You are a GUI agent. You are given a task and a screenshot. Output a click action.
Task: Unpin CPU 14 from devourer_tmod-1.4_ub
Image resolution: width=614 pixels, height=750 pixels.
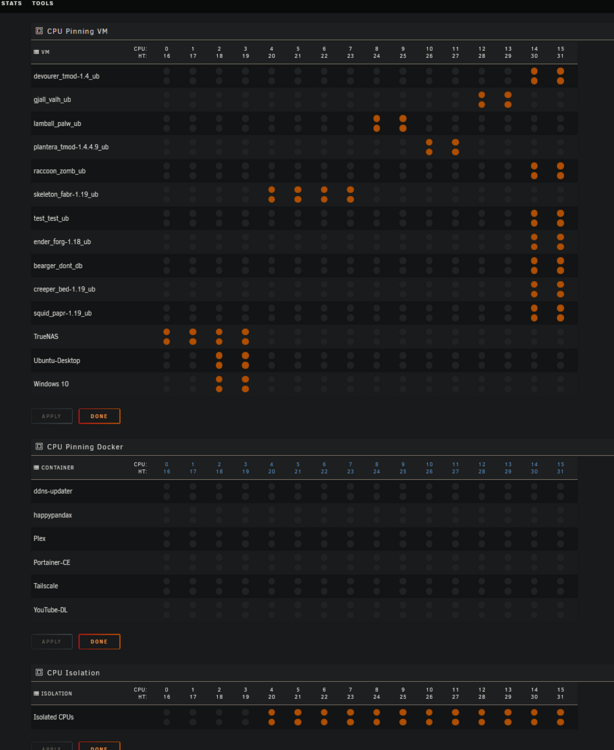[534, 71]
